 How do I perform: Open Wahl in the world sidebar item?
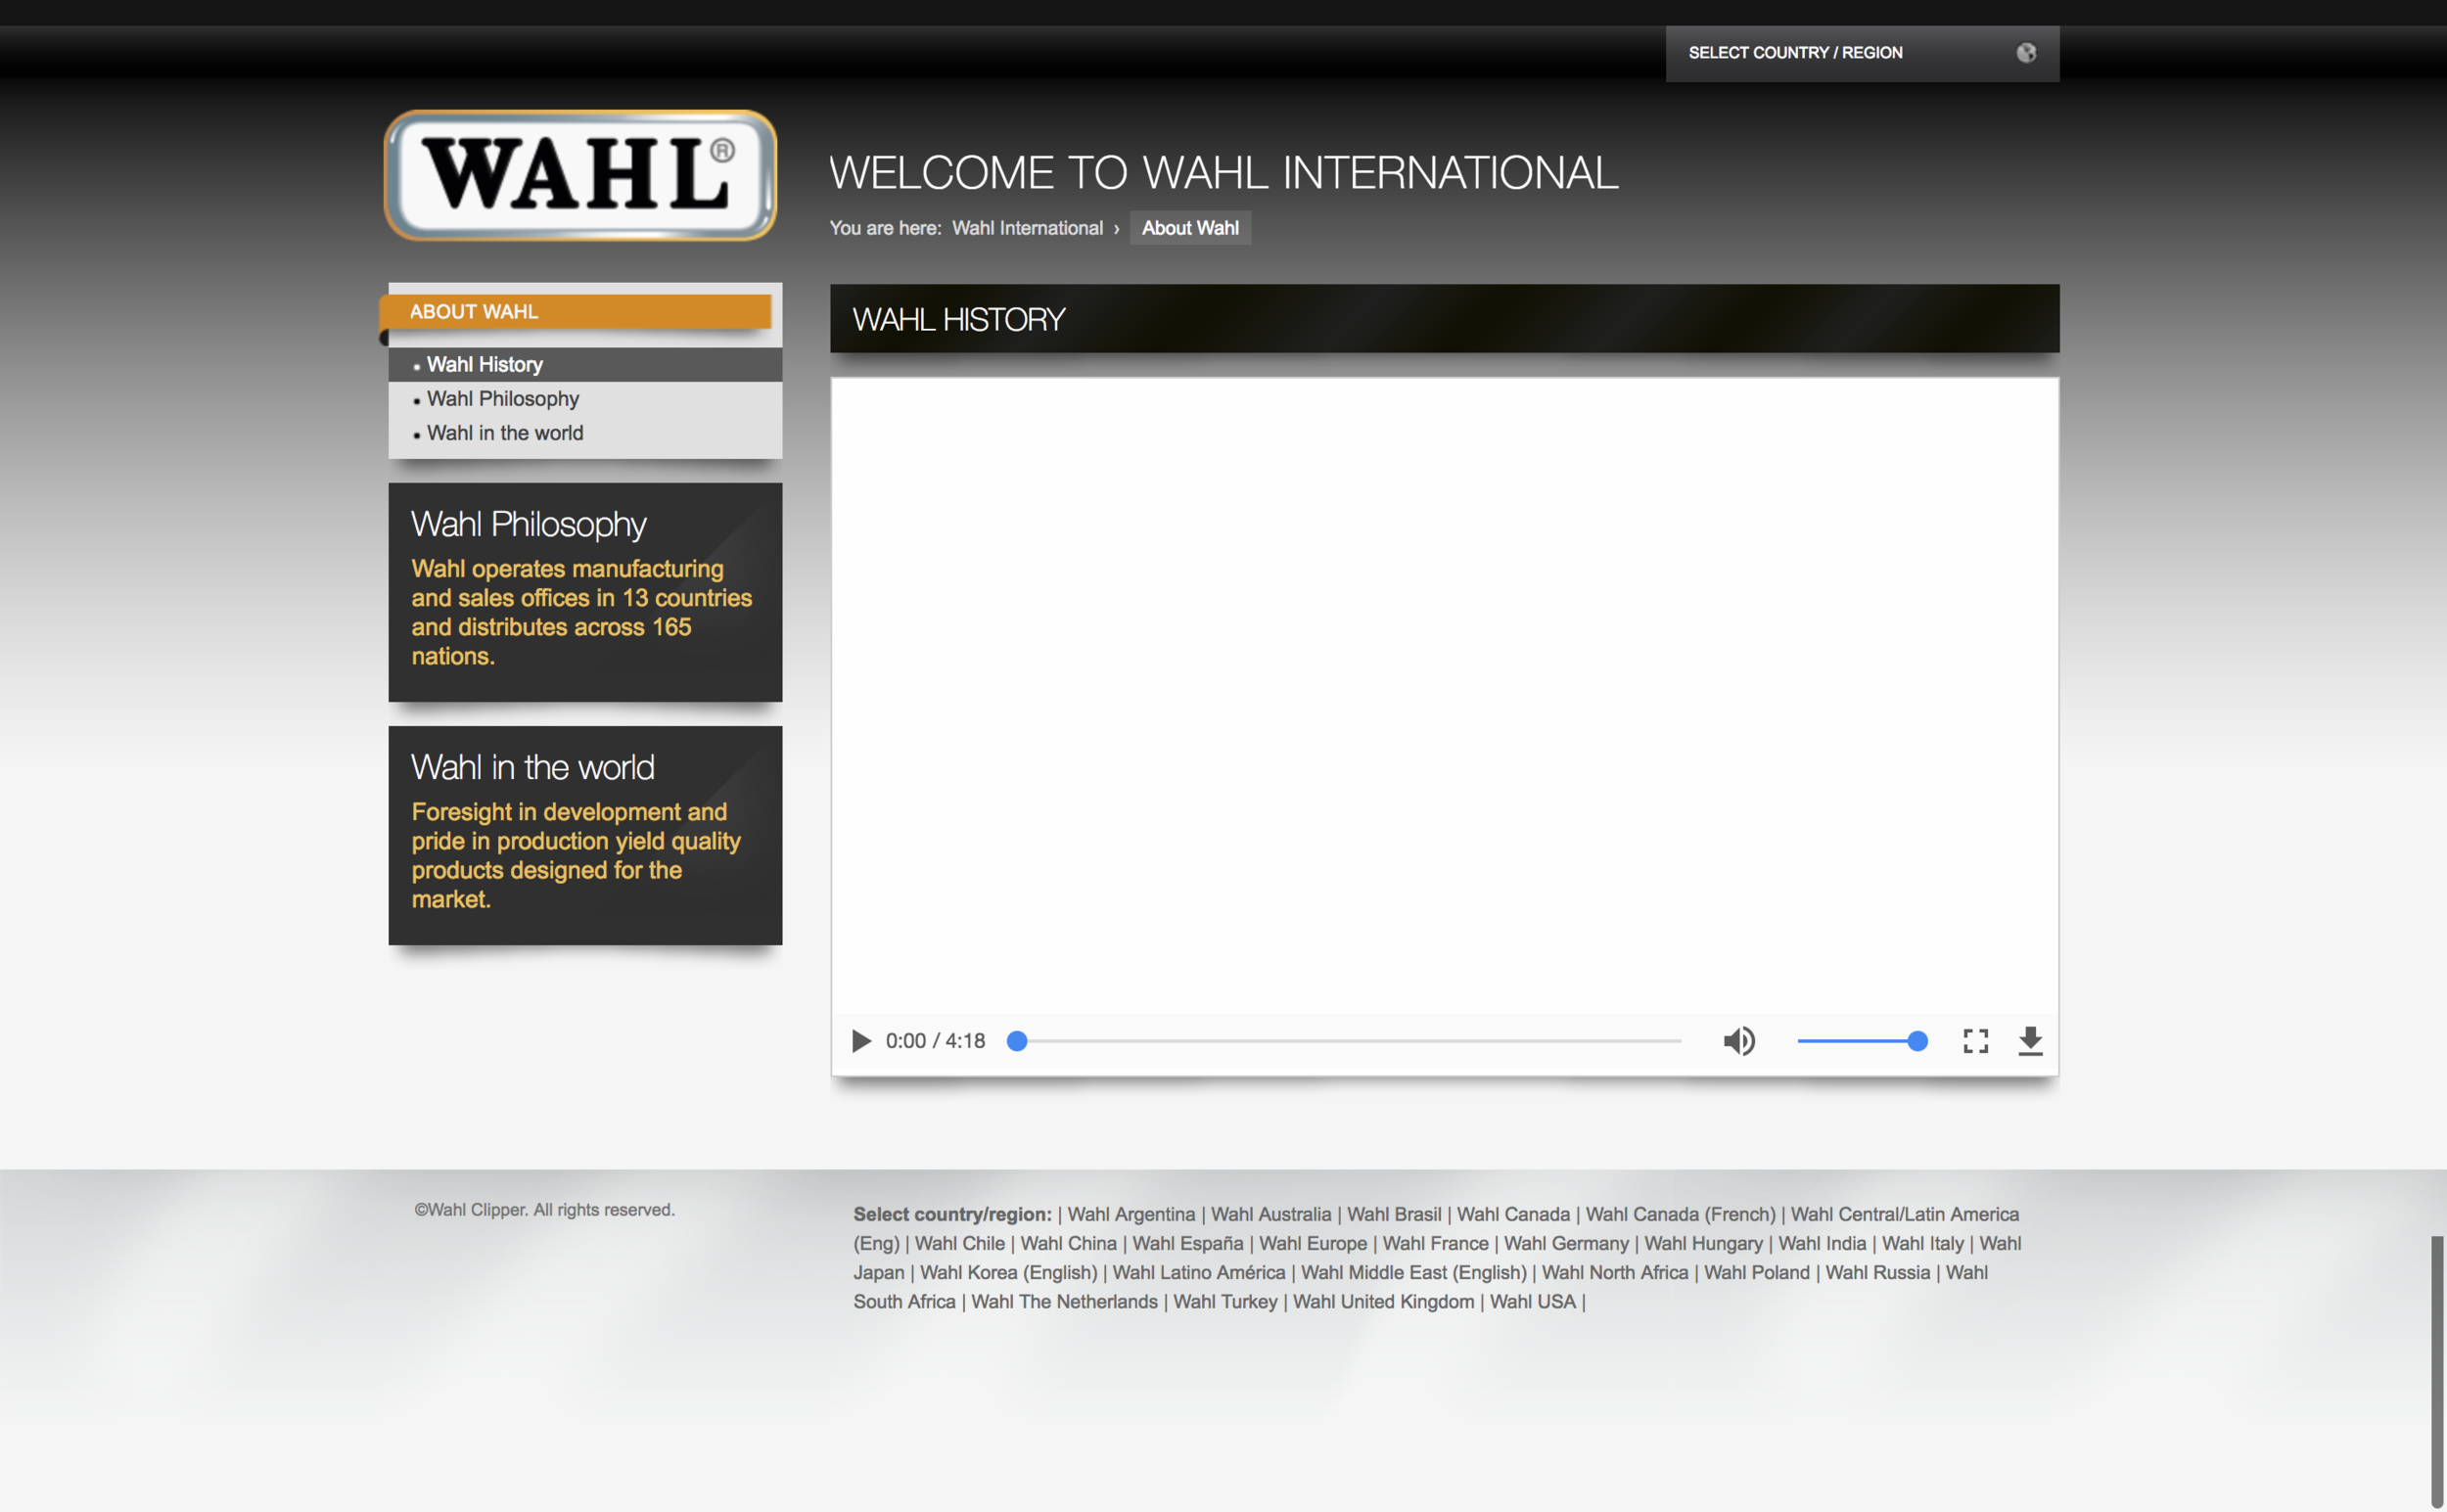[x=504, y=433]
